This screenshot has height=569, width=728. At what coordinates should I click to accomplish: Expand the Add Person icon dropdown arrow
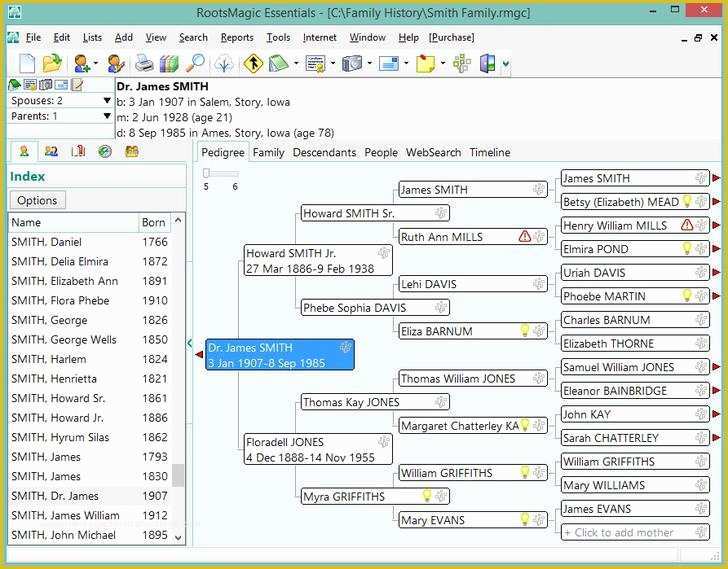(96, 63)
